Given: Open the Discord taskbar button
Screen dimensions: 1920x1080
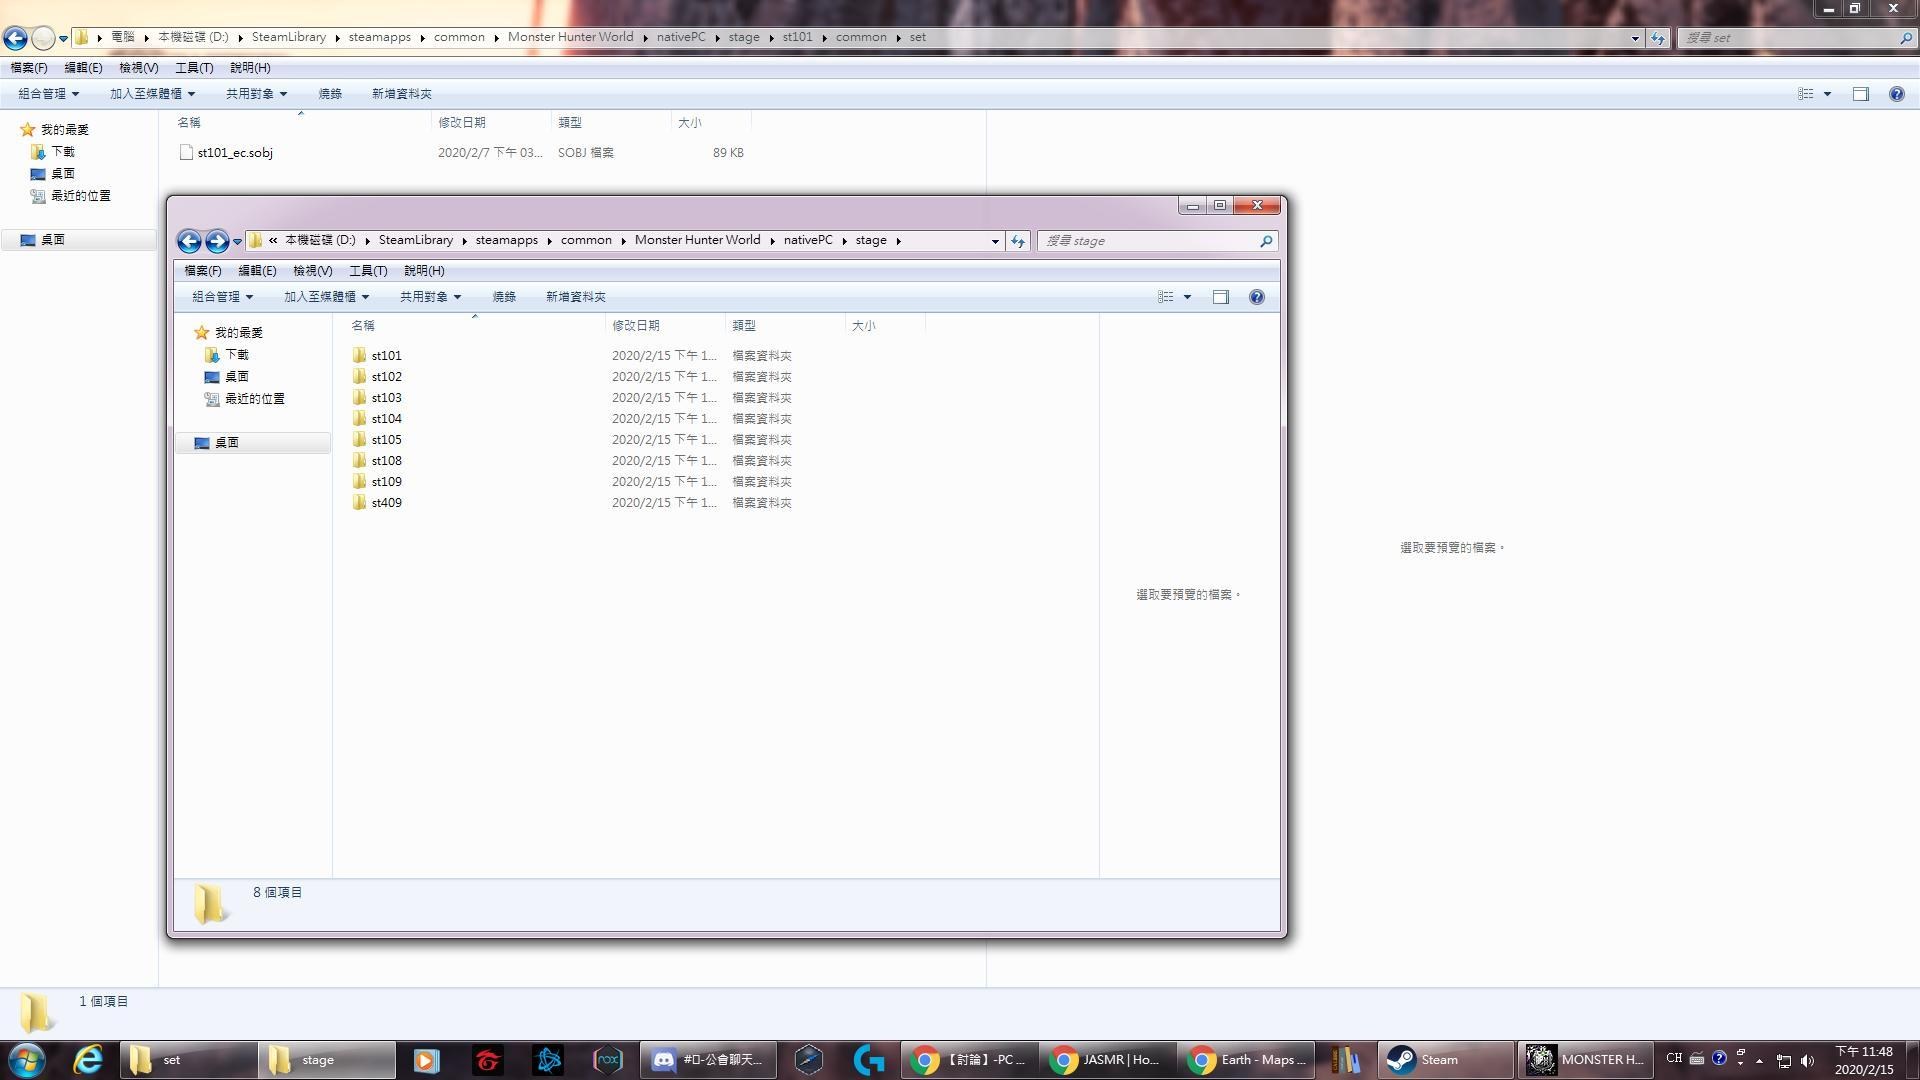Looking at the screenshot, I should coord(708,1060).
